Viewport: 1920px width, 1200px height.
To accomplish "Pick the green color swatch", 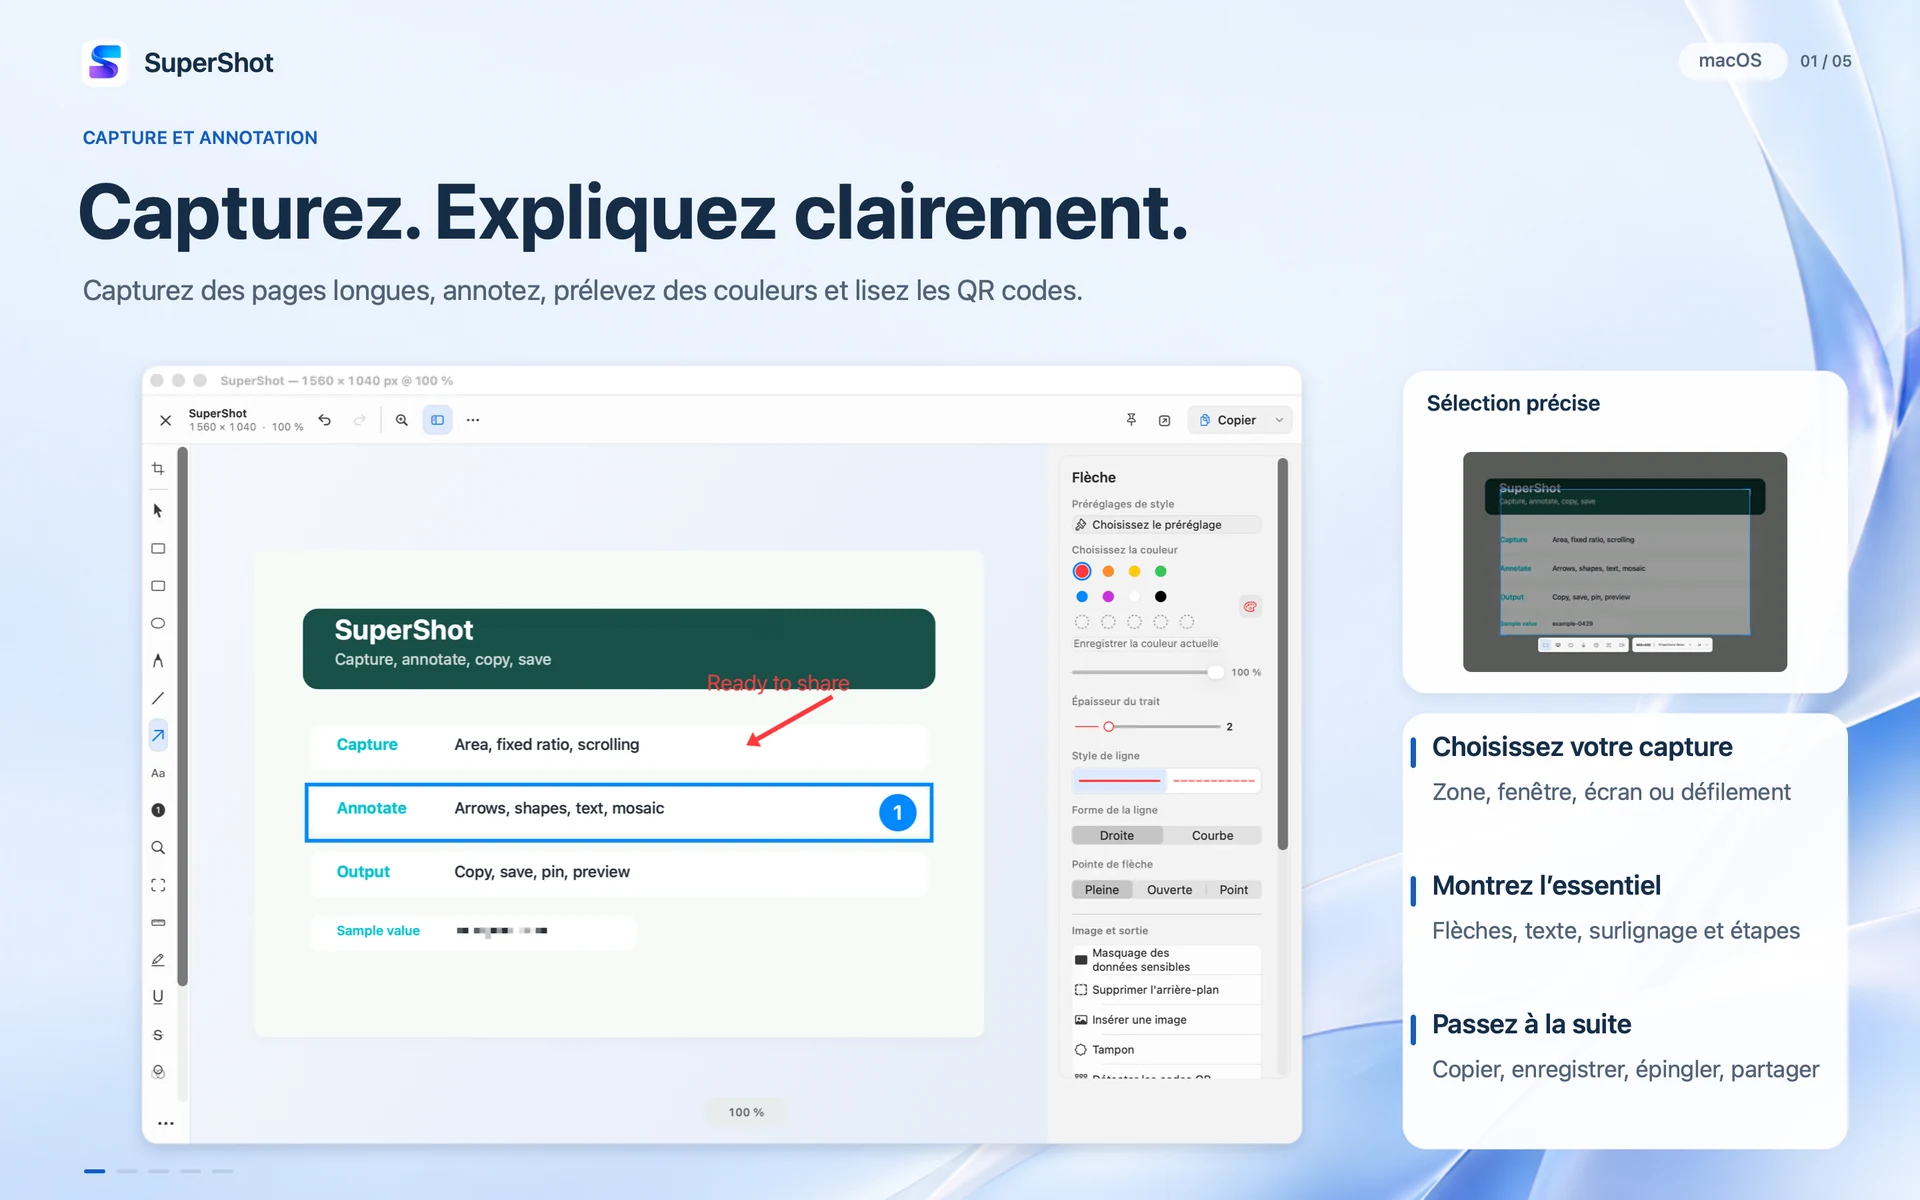I will (1160, 571).
